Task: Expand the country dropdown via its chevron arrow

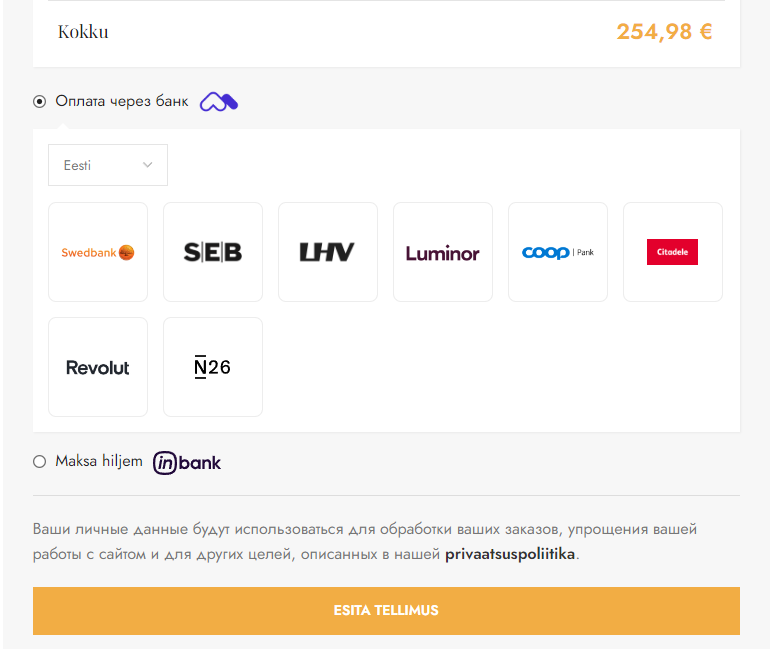Action: point(147,165)
